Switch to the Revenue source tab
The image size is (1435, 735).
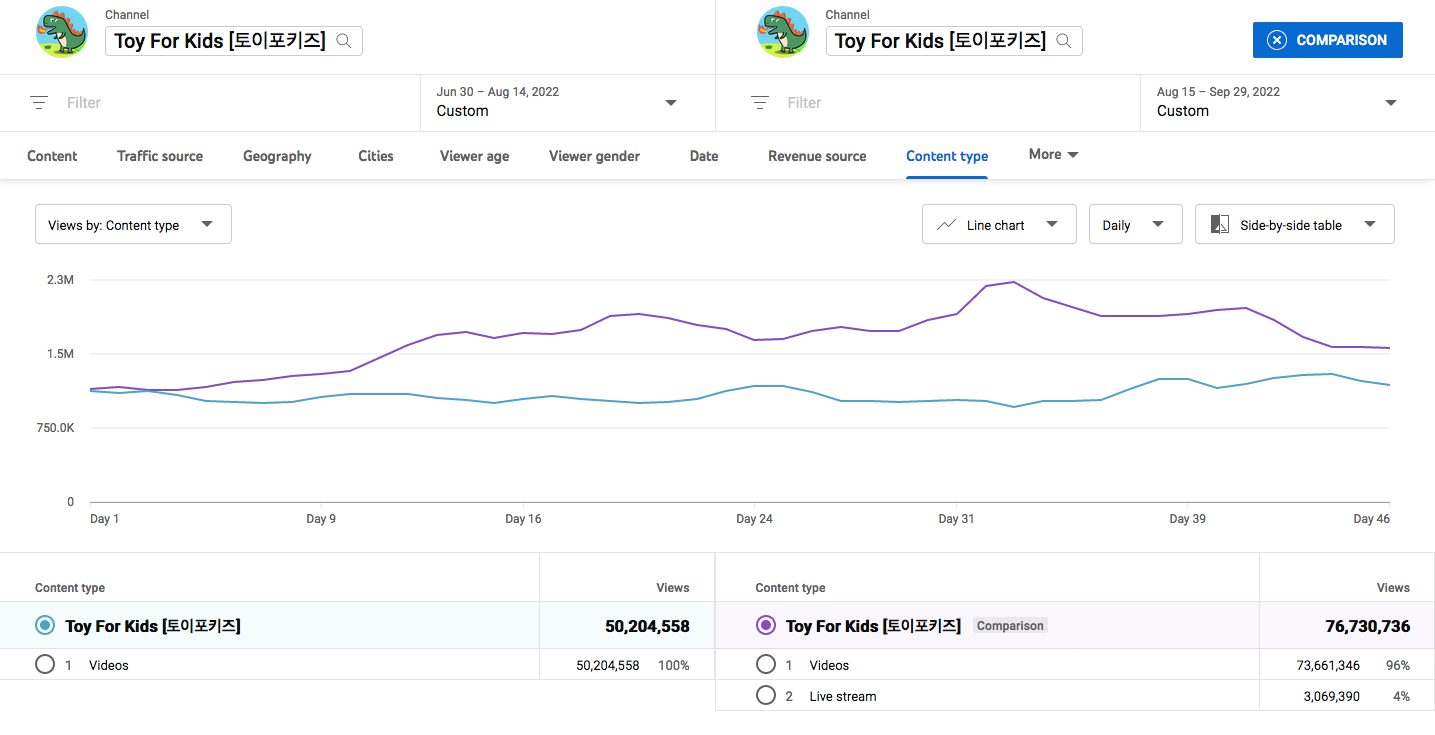(817, 156)
